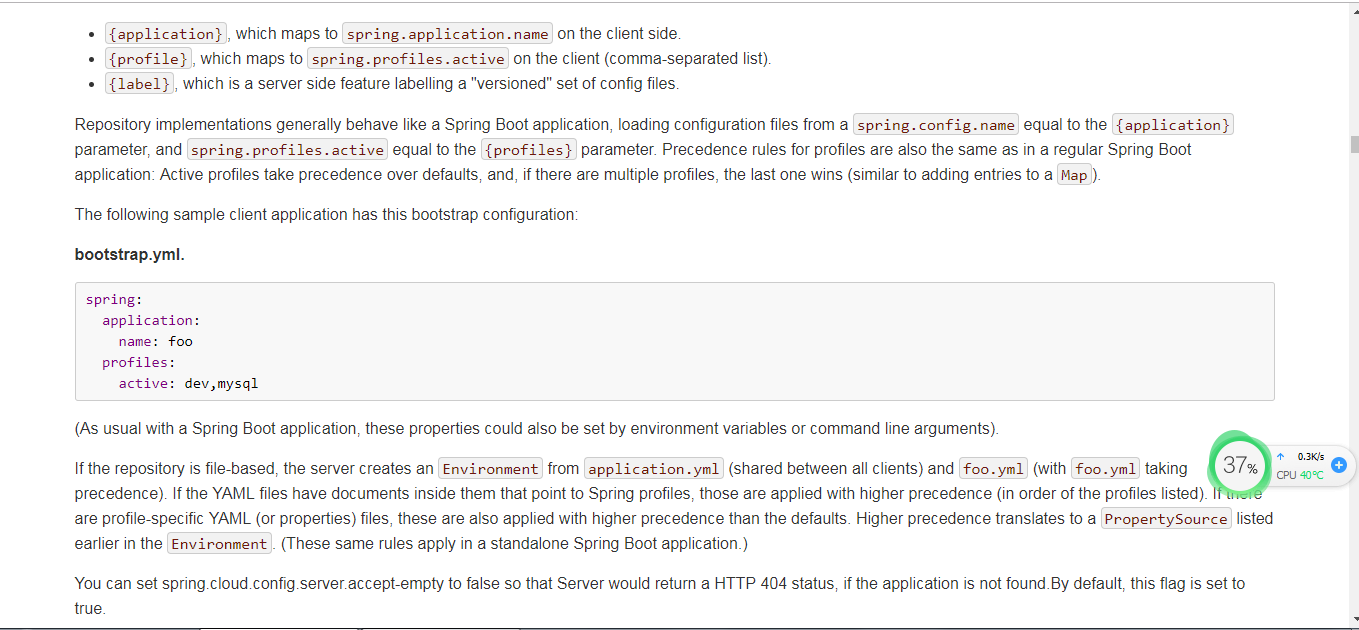
Task: Open the green 37% system monitor gauge
Action: [1240, 464]
